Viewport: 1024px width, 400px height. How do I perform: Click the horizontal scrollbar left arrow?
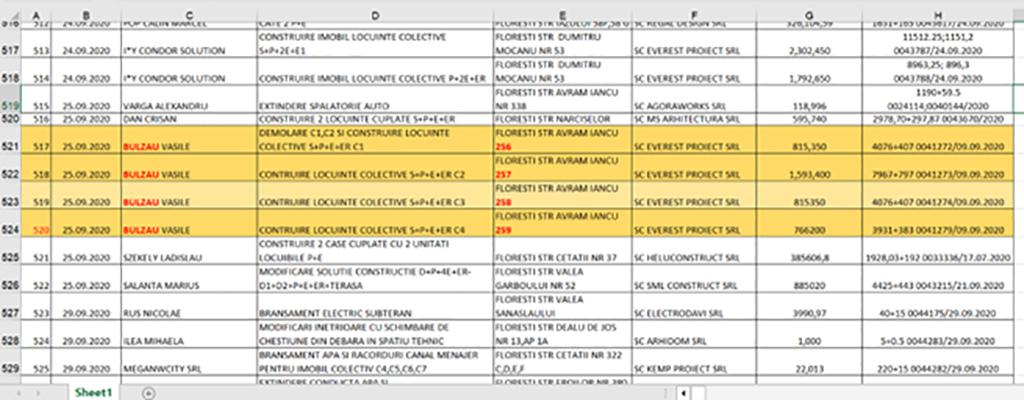click(683, 393)
